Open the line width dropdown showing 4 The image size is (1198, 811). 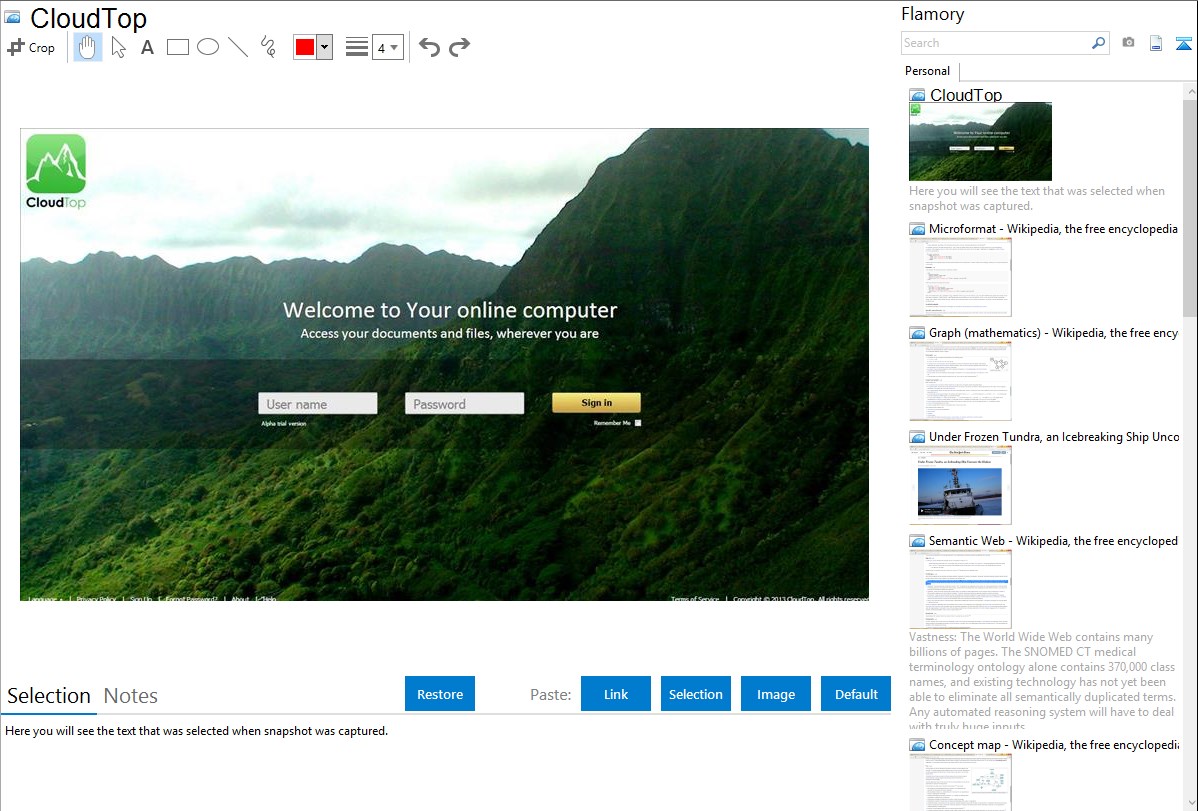click(388, 47)
